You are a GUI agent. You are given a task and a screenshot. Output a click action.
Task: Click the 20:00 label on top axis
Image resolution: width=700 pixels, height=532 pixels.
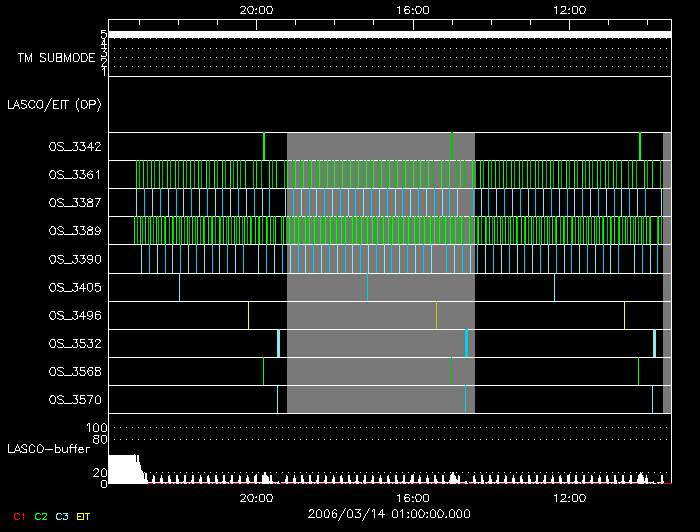pyautogui.click(x=257, y=9)
